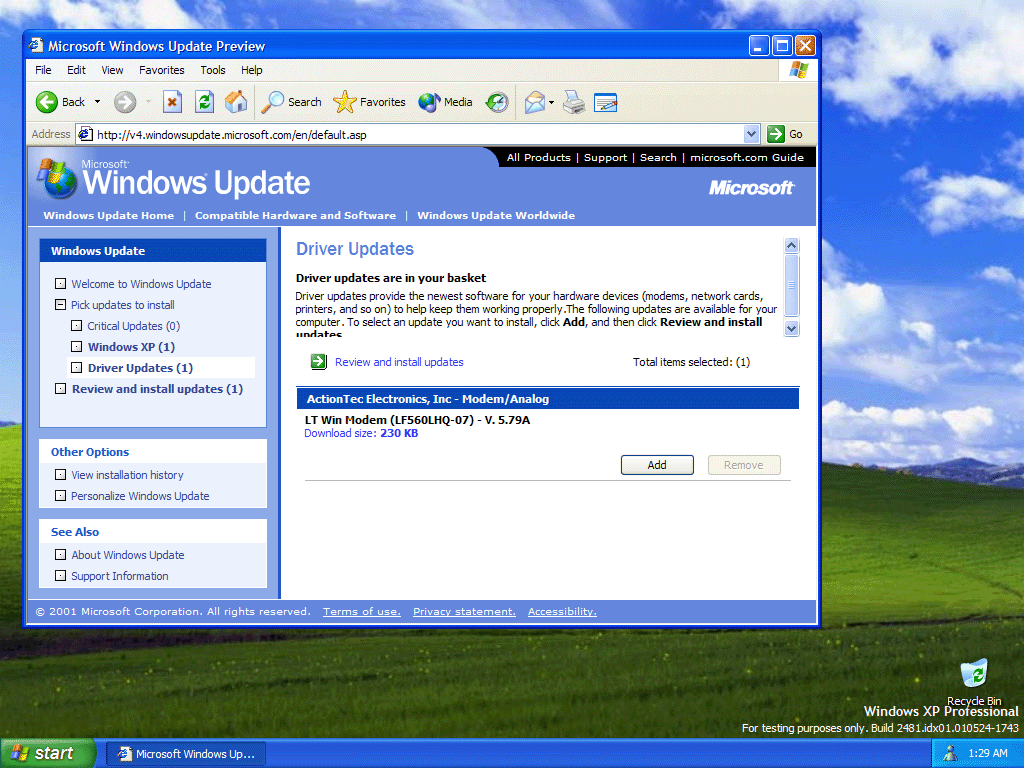Open Support Information link
The height and width of the screenshot is (768, 1024).
pos(120,576)
